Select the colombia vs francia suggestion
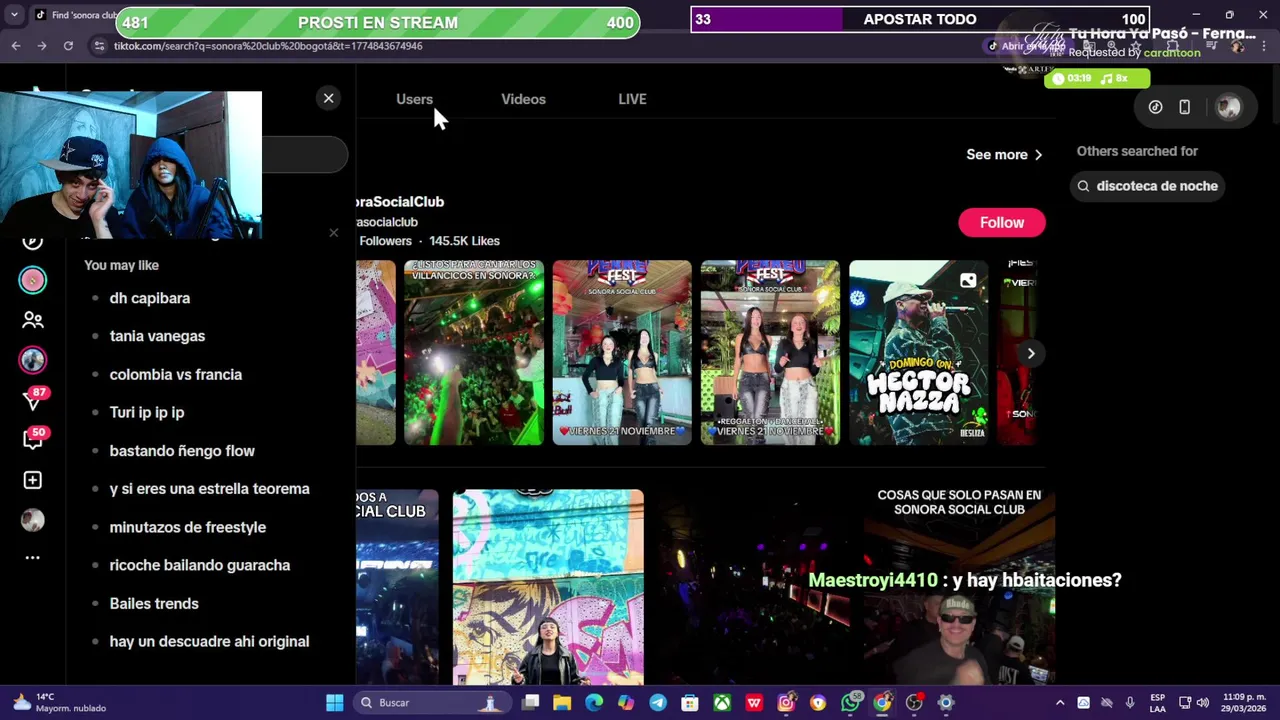Viewport: 1280px width, 720px height. (176, 374)
